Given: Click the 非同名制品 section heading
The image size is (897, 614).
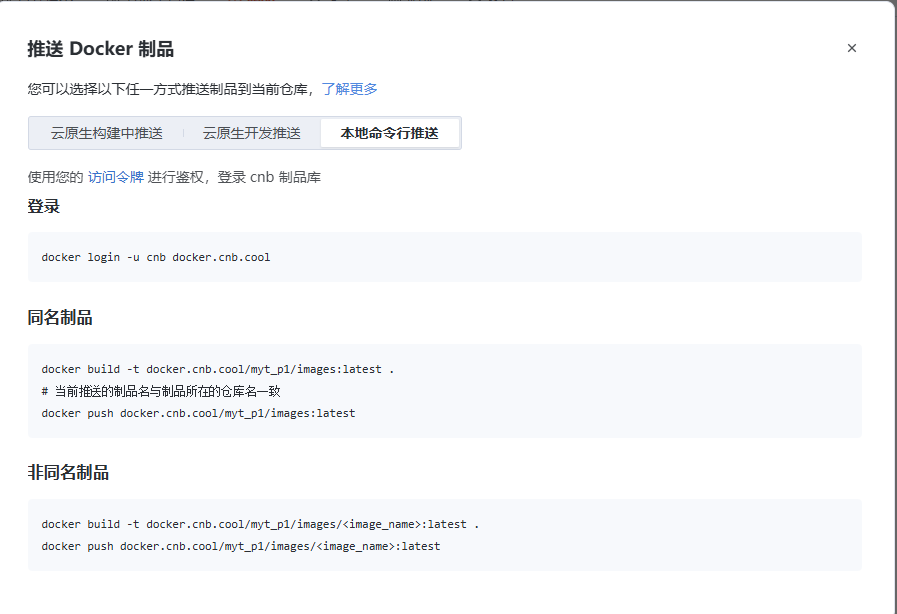Looking at the screenshot, I should pyautogui.click(x=68, y=473).
